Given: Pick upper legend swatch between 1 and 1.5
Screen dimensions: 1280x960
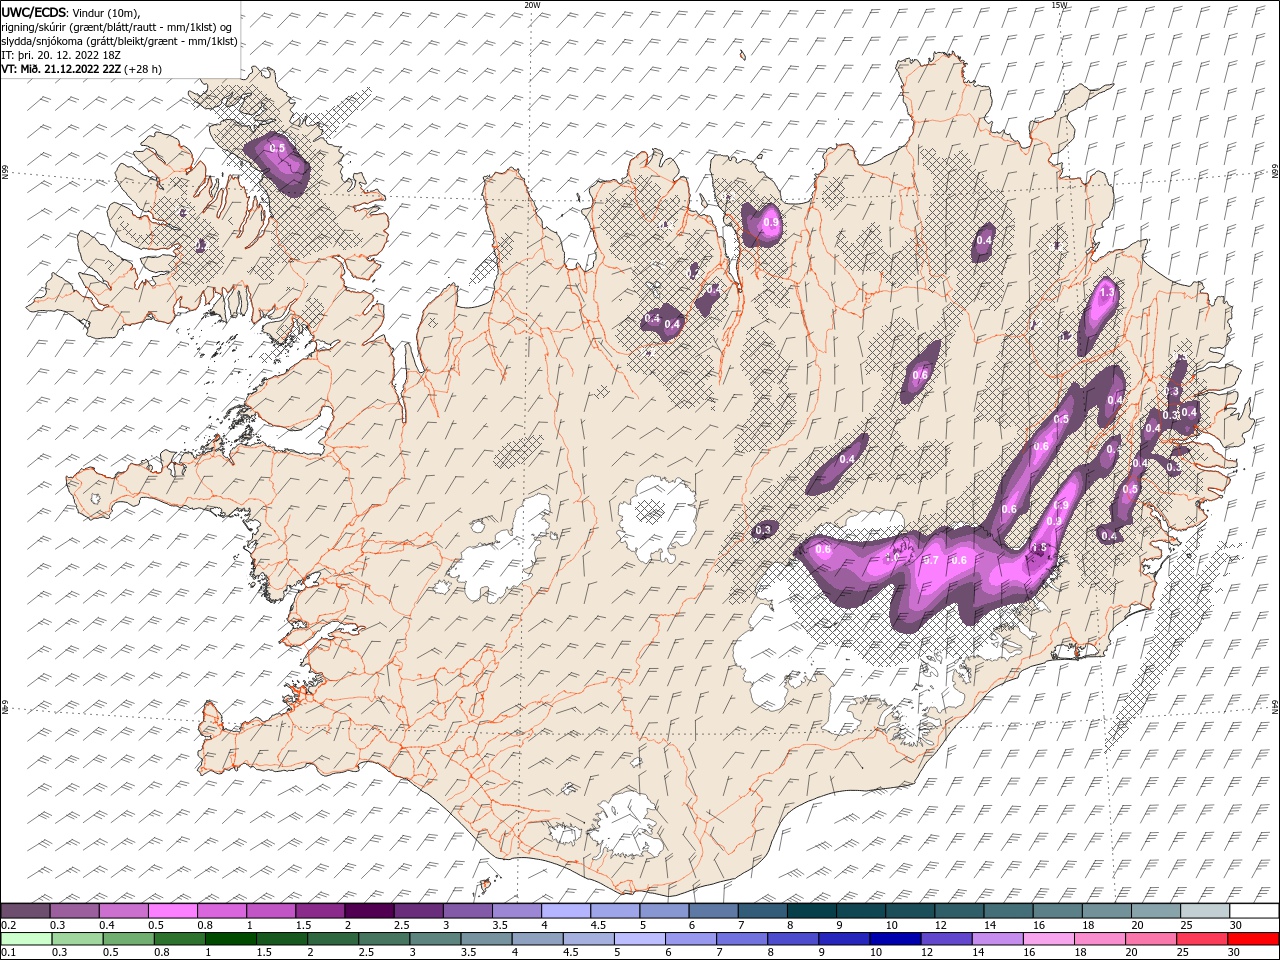Looking at the screenshot, I should click(270, 911).
